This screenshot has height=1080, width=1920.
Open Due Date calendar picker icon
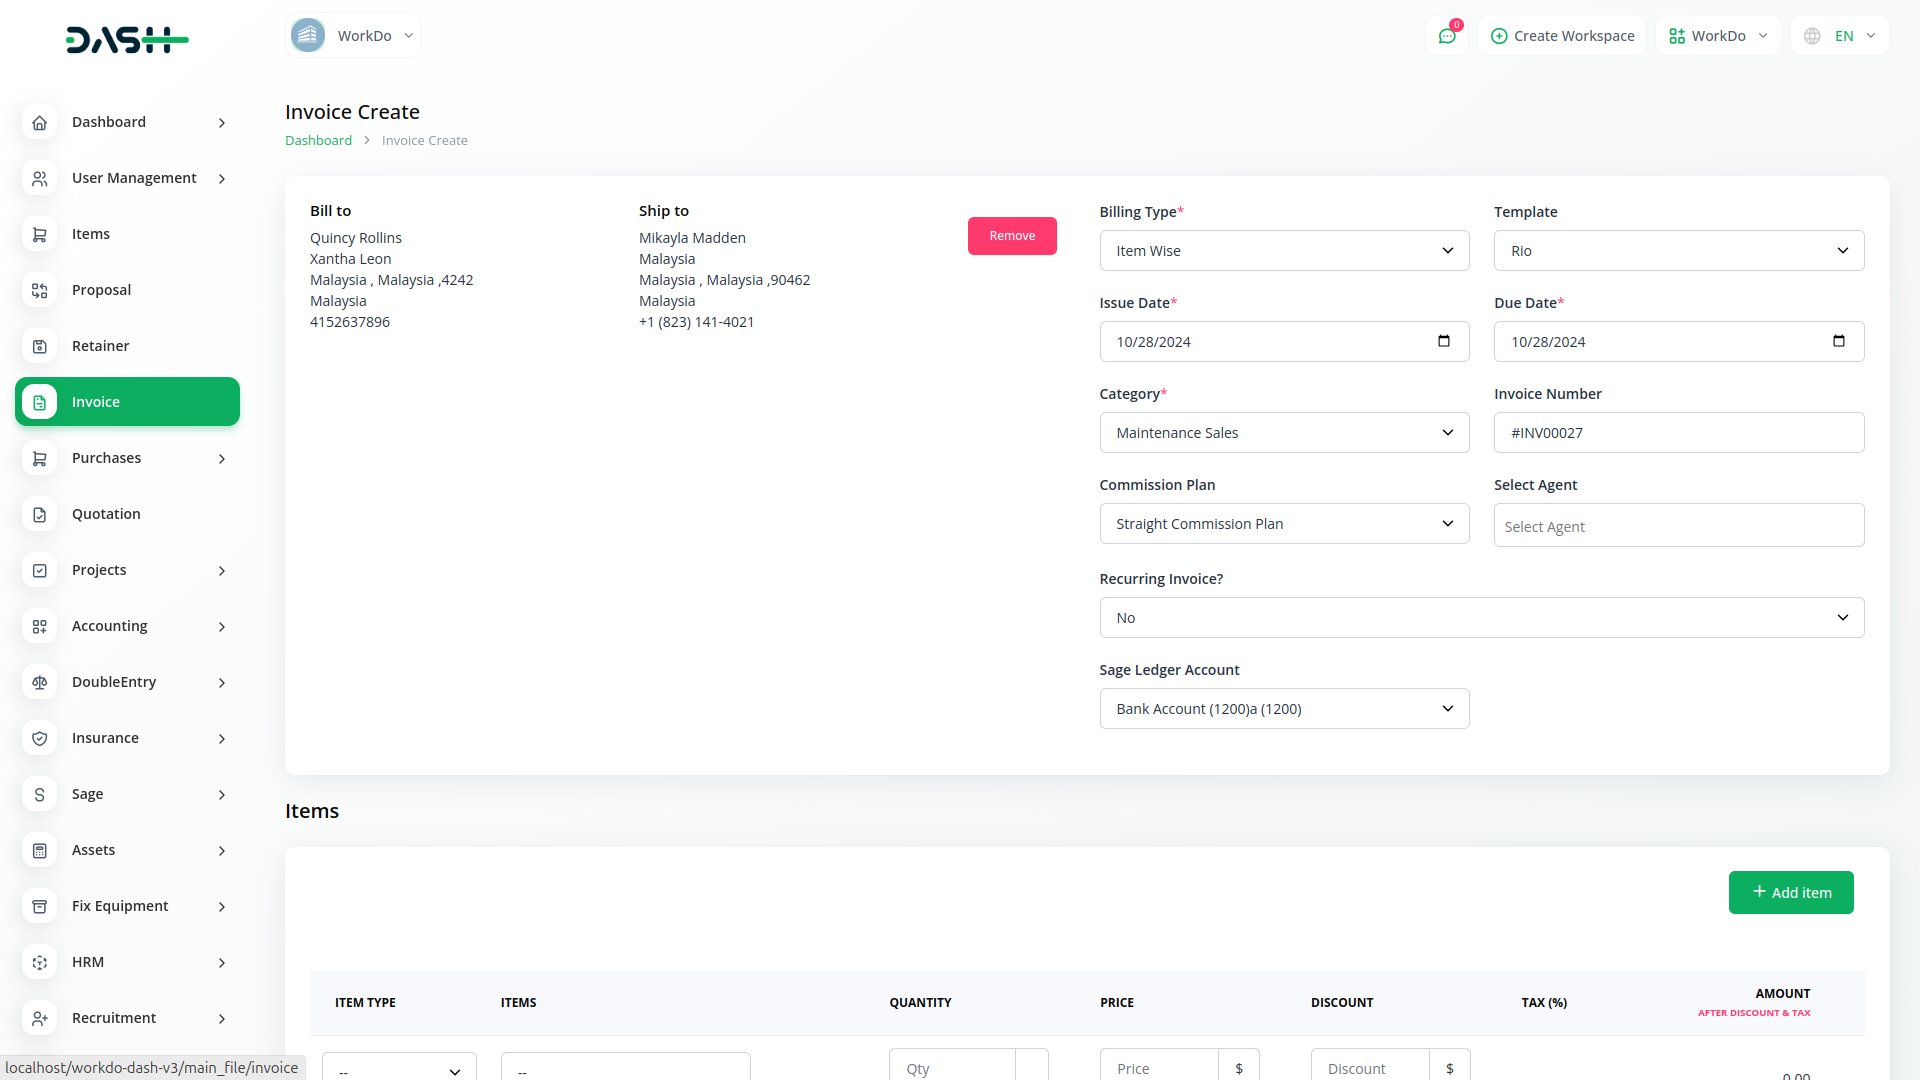[1838, 341]
